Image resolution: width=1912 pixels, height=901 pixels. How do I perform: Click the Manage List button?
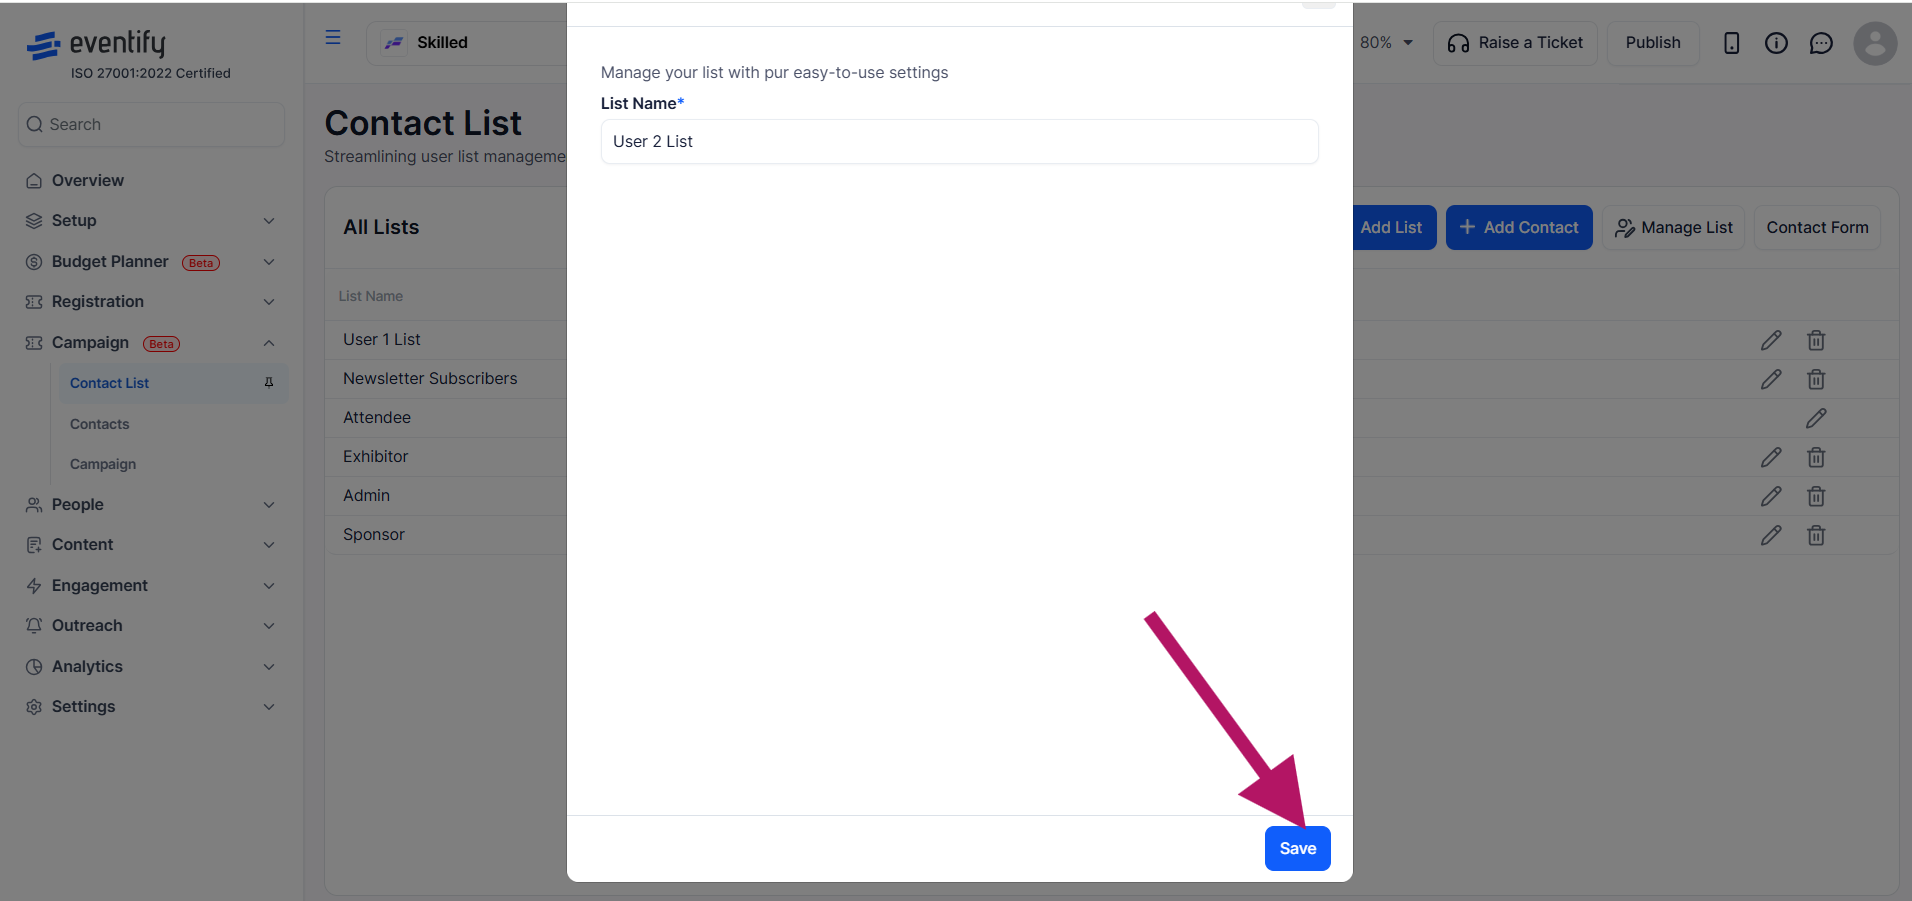tap(1674, 228)
